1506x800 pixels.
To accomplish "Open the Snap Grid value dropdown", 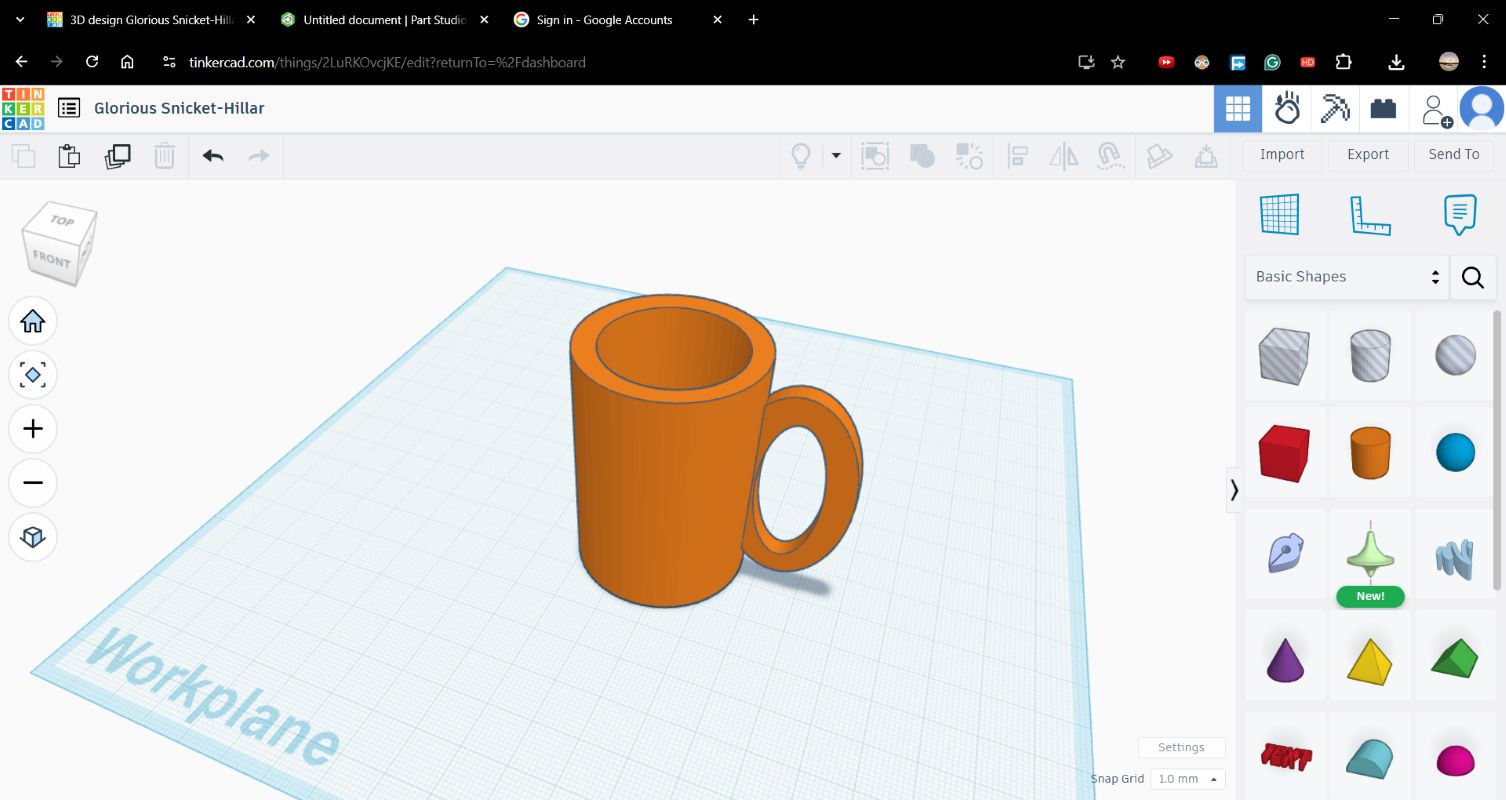I will (x=1186, y=778).
